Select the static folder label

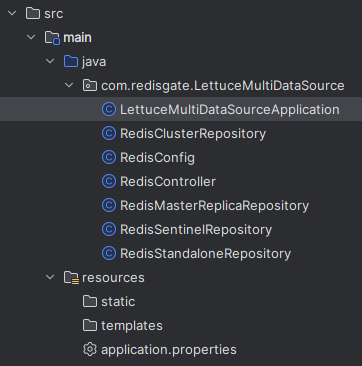pyautogui.click(x=118, y=302)
